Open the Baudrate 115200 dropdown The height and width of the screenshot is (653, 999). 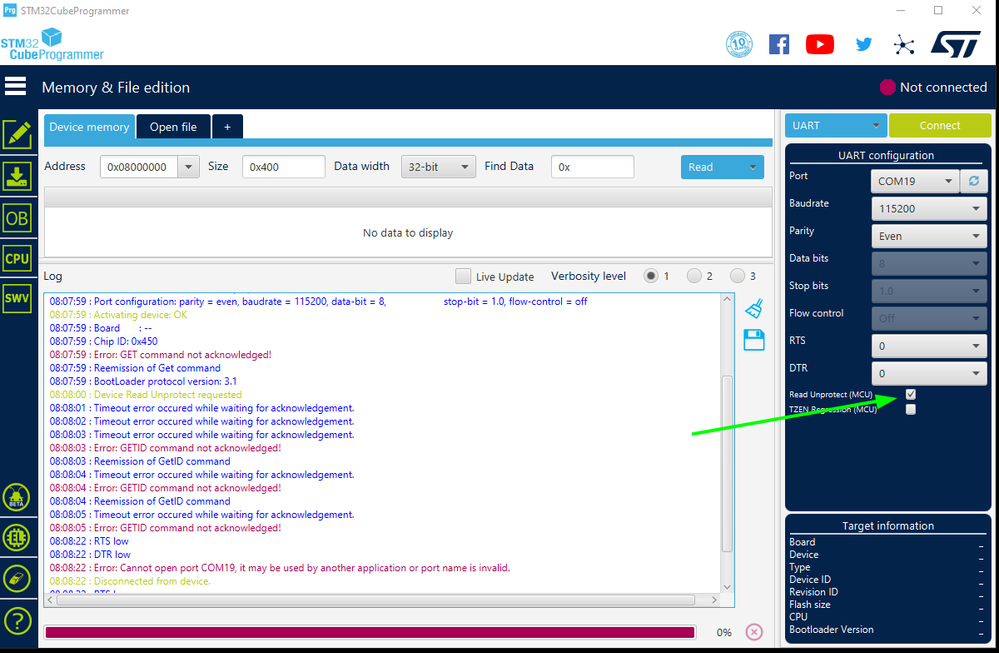click(929, 208)
